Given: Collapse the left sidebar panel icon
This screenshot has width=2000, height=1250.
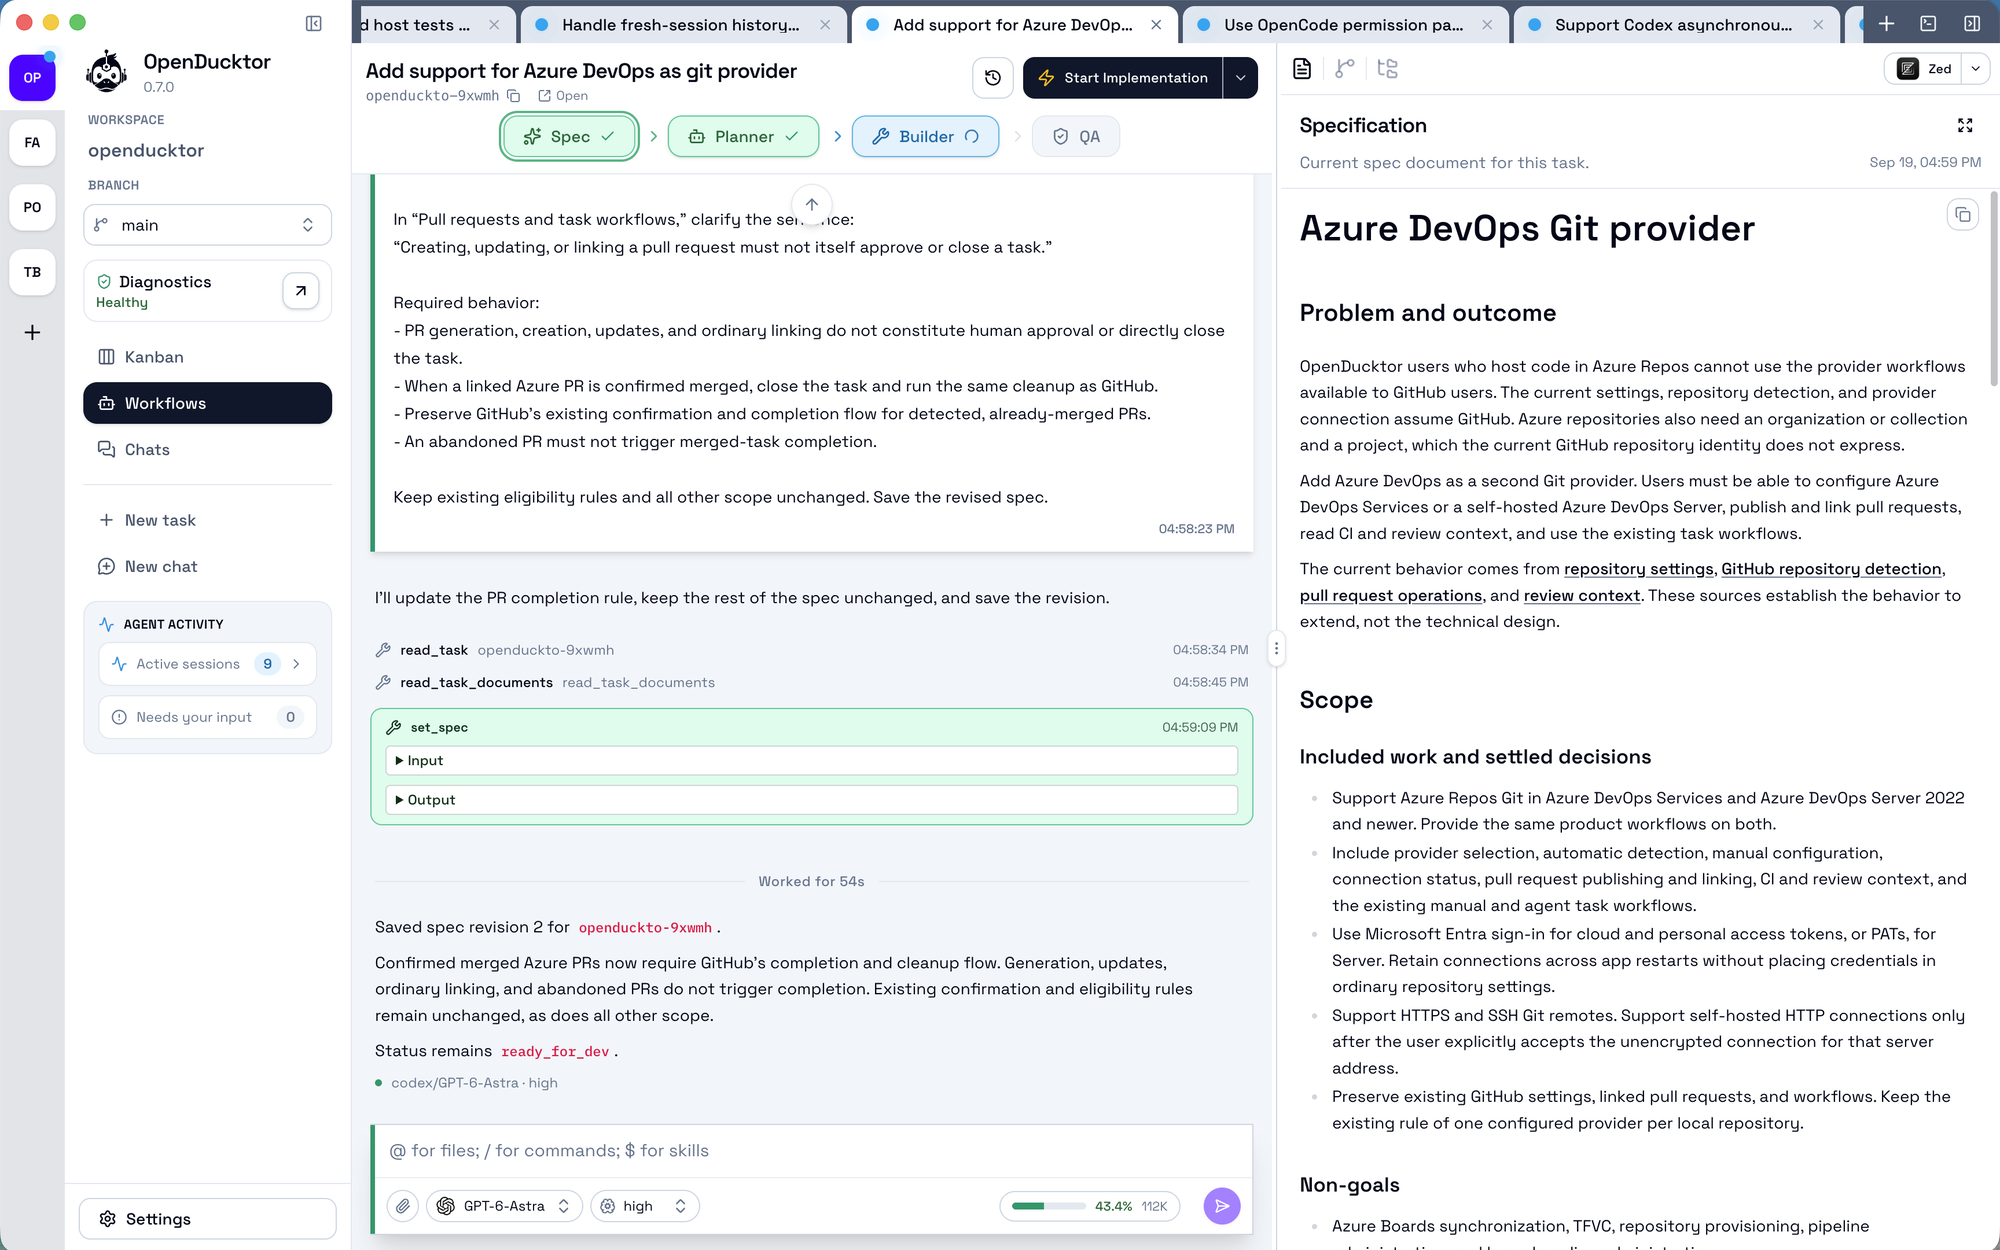Looking at the screenshot, I should coord(313,23).
